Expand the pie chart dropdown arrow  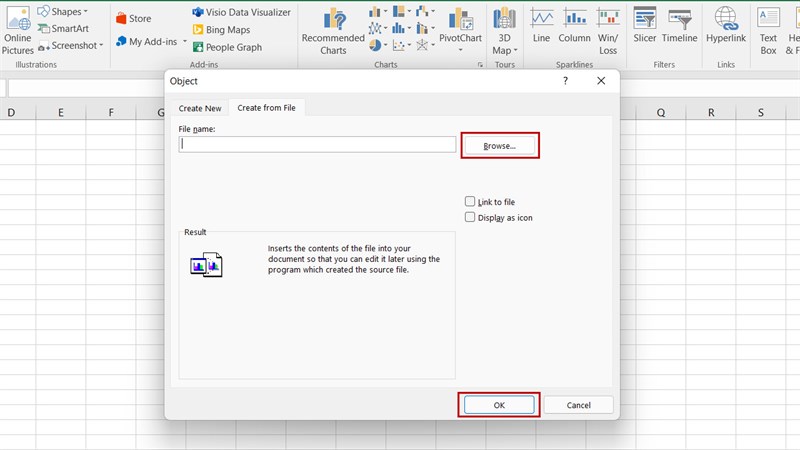click(385, 45)
